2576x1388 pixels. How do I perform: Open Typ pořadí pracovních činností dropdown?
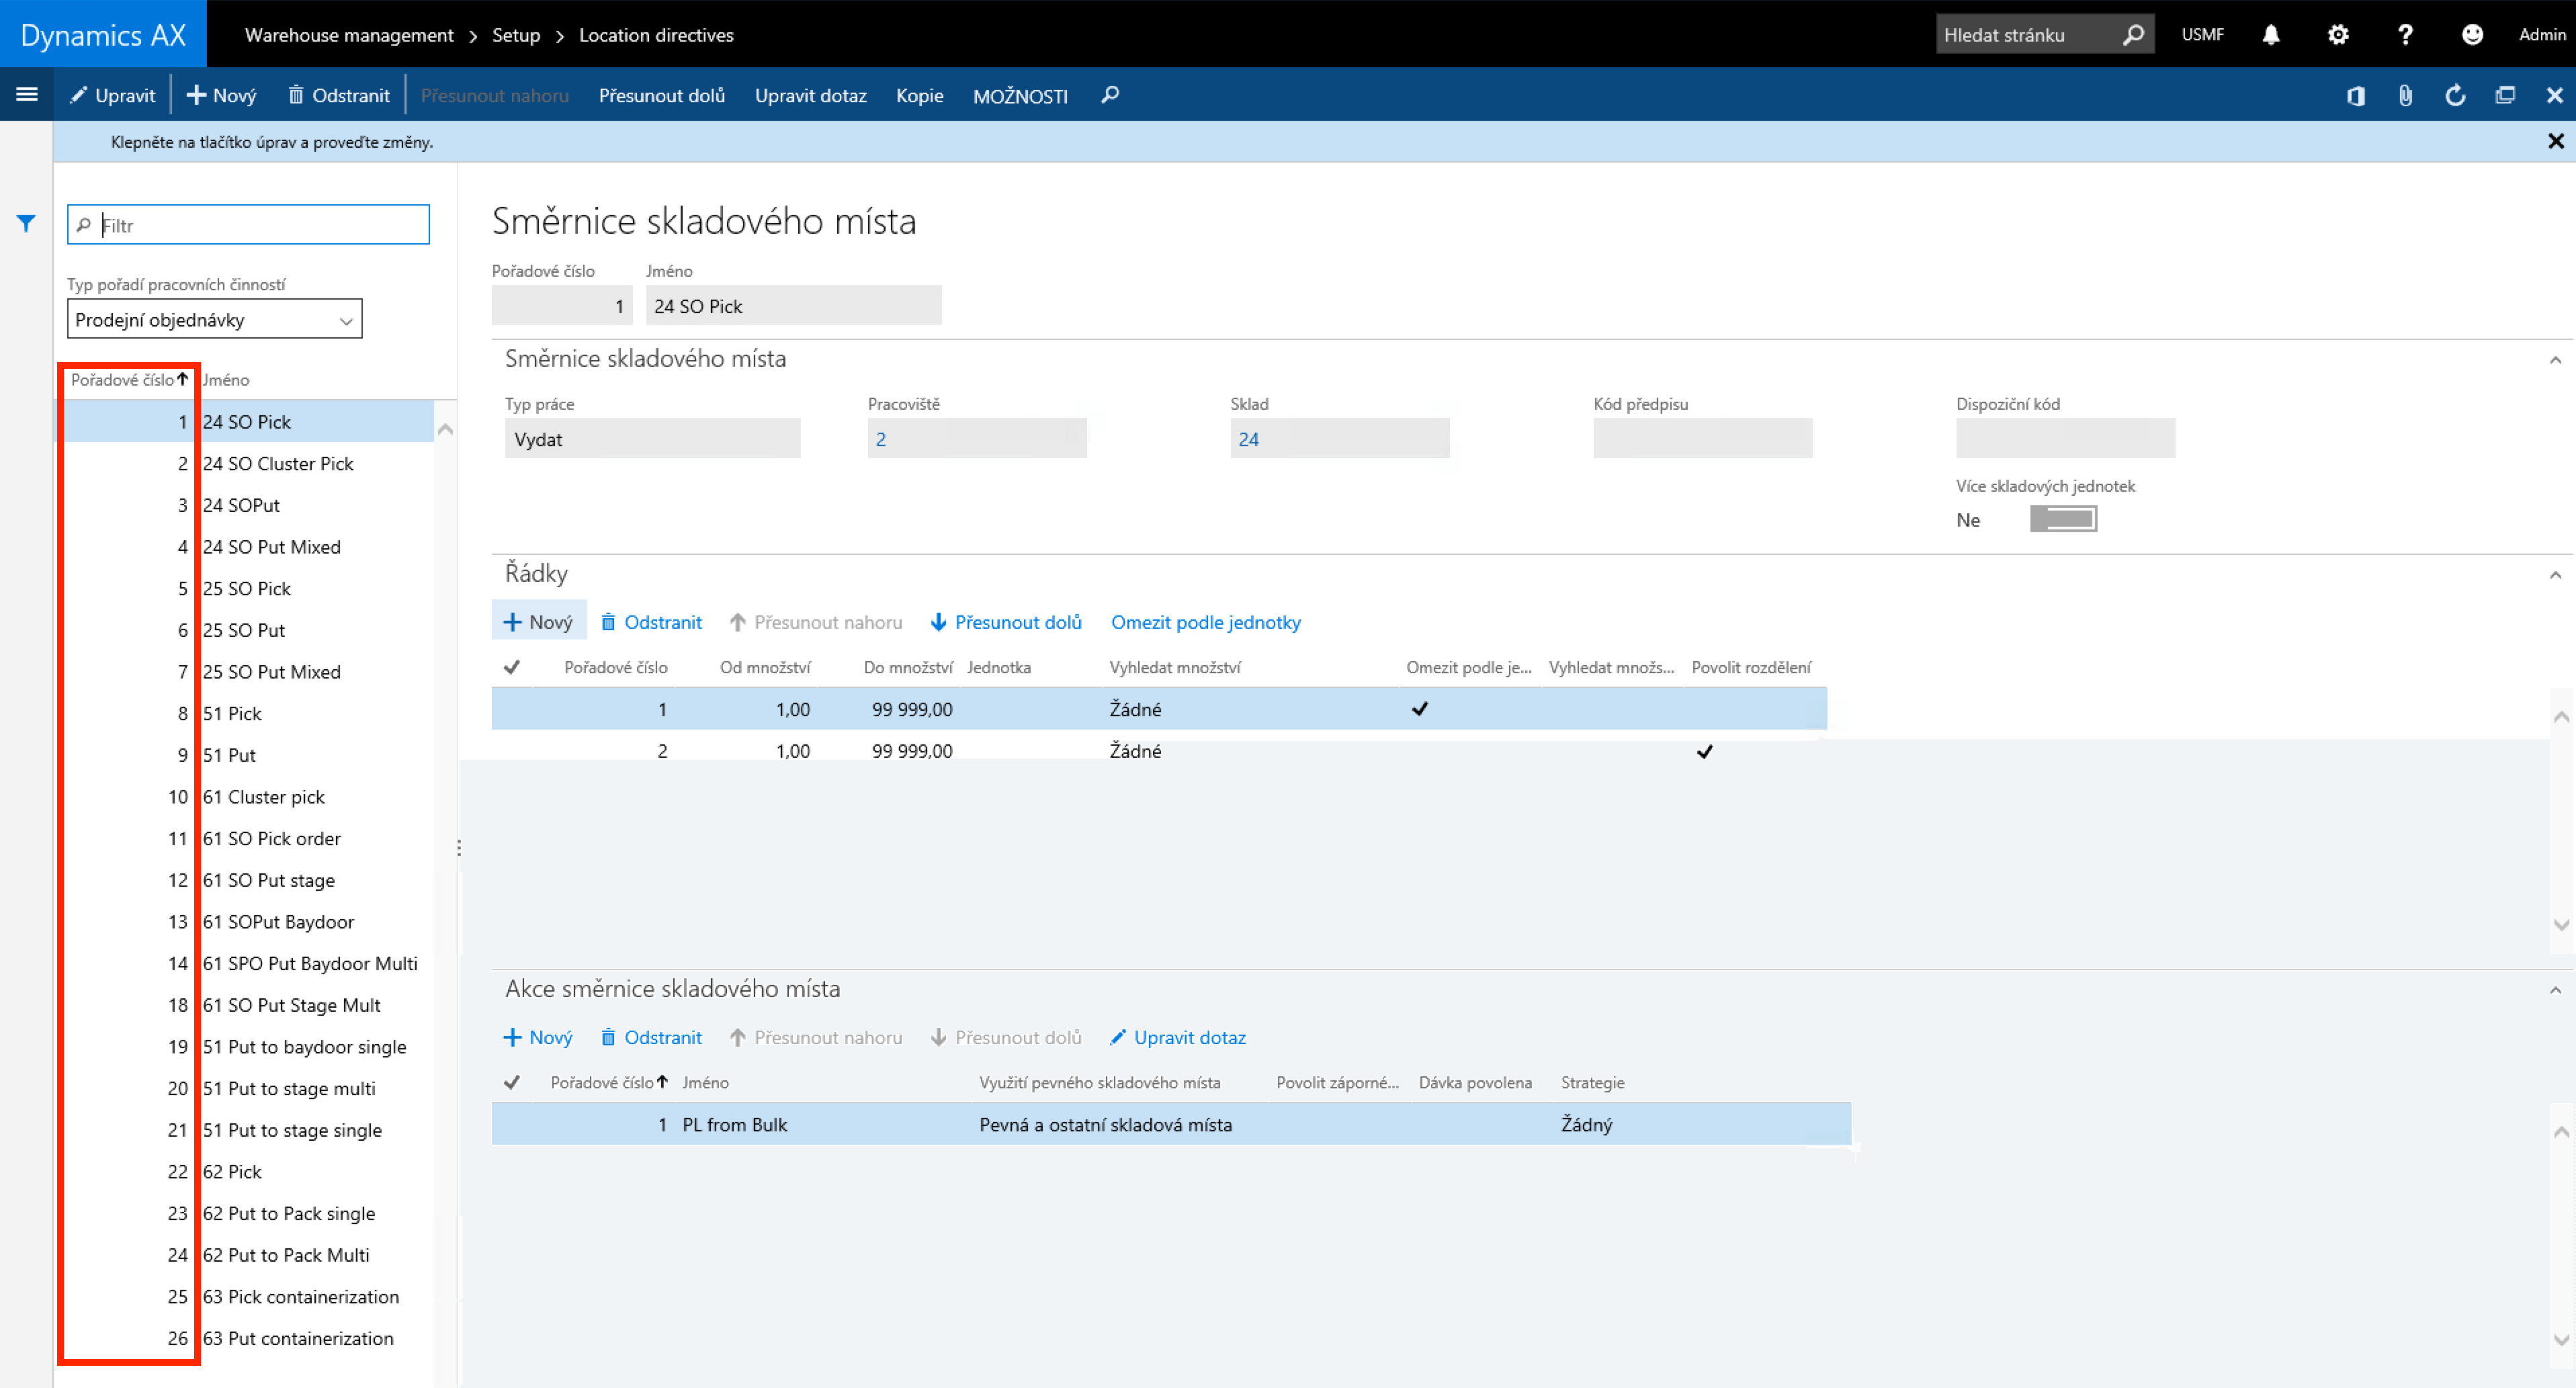pyautogui.click(x=214, y=320)
